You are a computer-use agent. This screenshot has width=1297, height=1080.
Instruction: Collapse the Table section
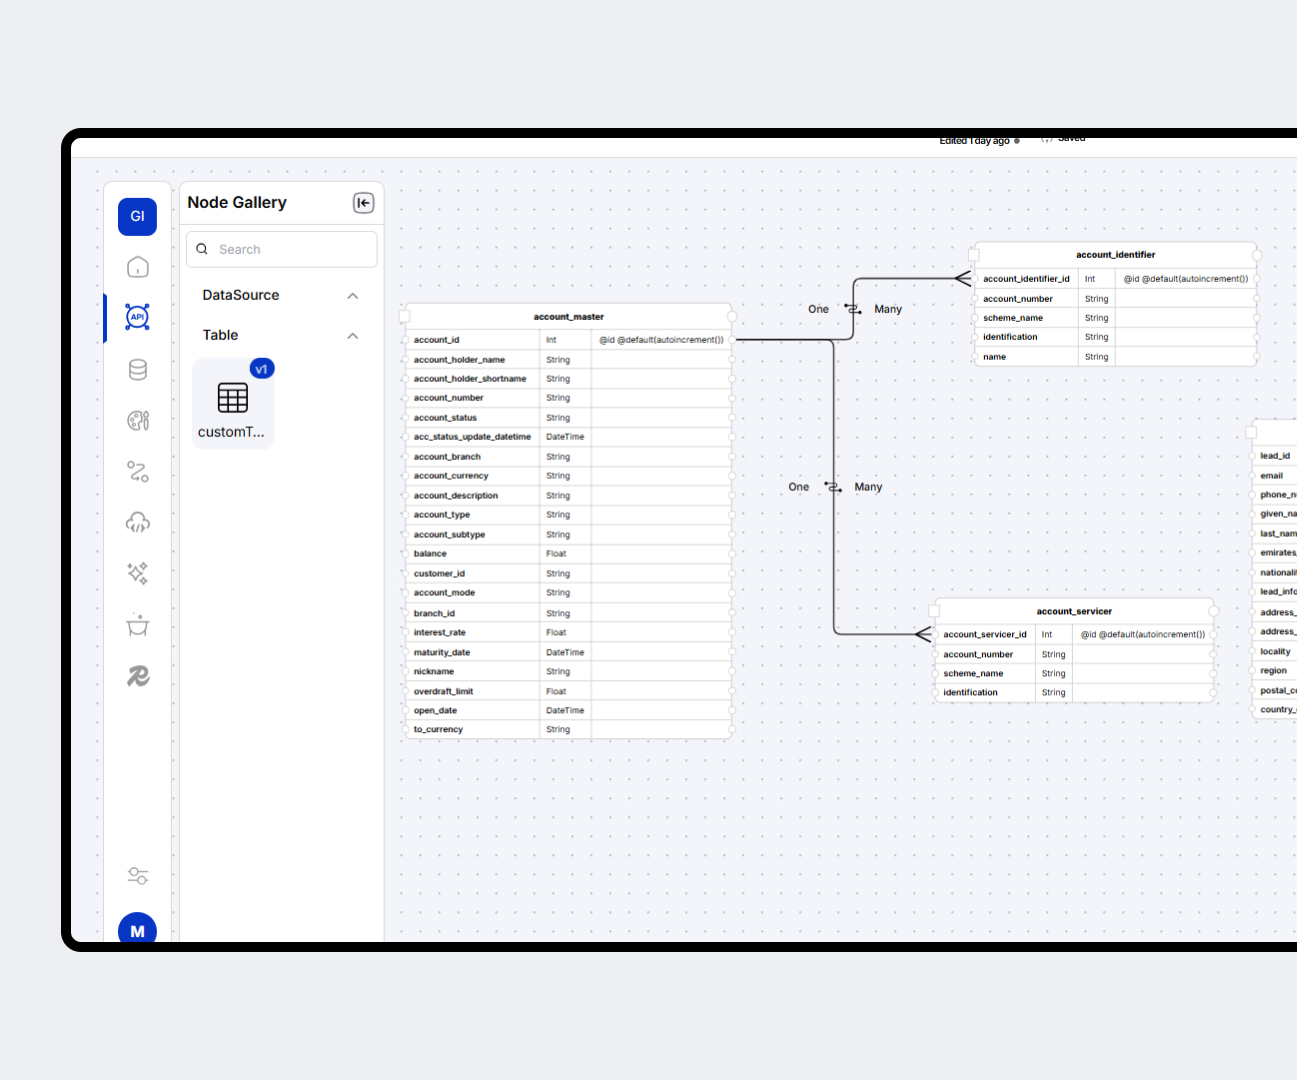(x=352, y=335)
